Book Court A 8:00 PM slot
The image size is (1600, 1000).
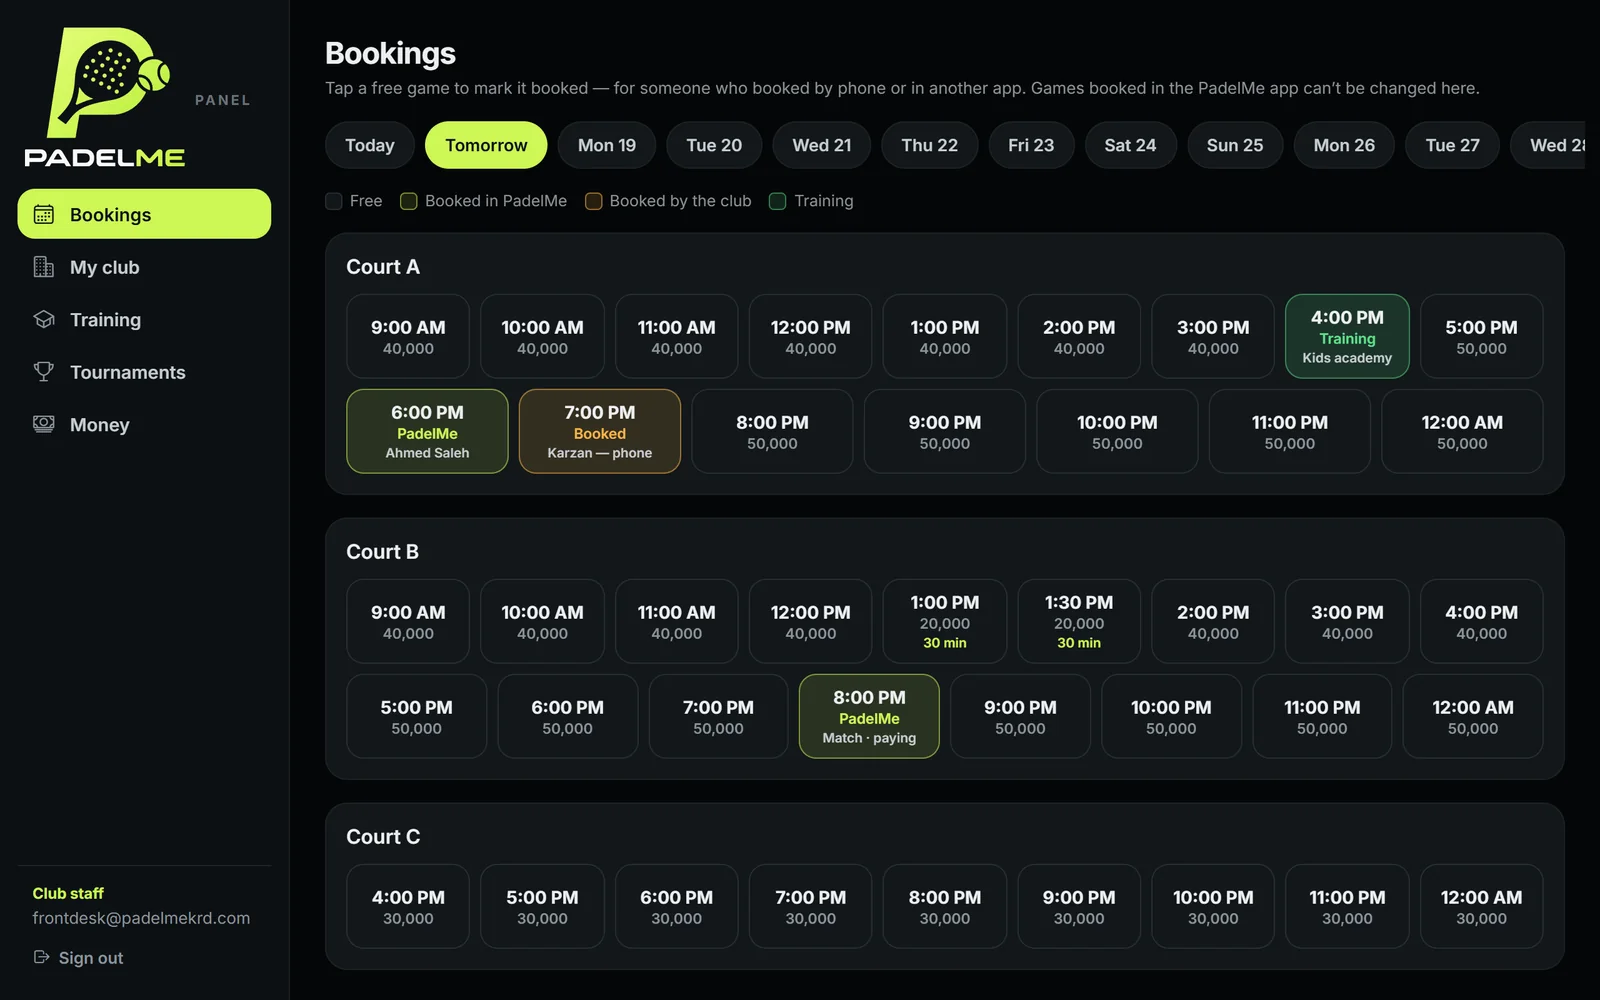click(772, 431)
